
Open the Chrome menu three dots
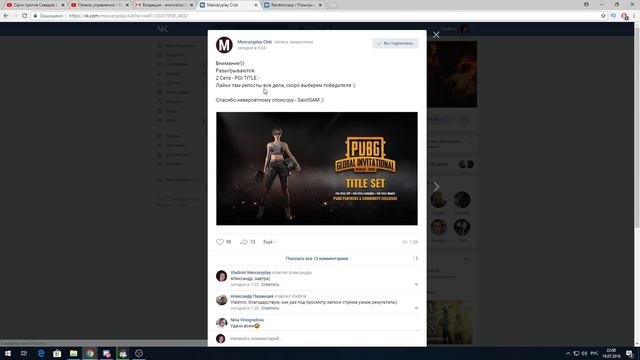pyautogui.click(x=635, y=16)
